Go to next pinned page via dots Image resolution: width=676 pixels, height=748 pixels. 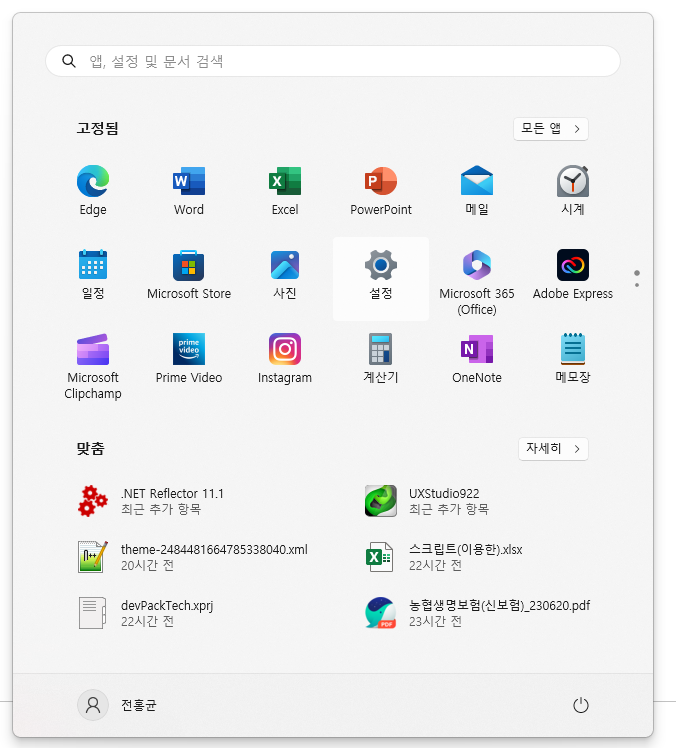point(637,285)
